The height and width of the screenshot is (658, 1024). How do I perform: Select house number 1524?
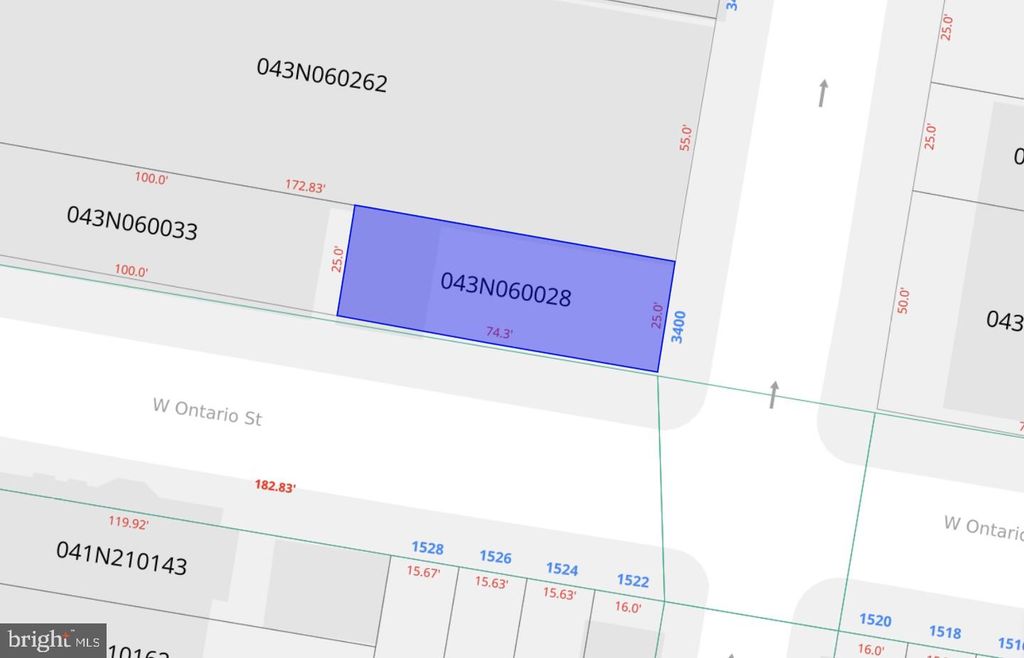[562, 569]
